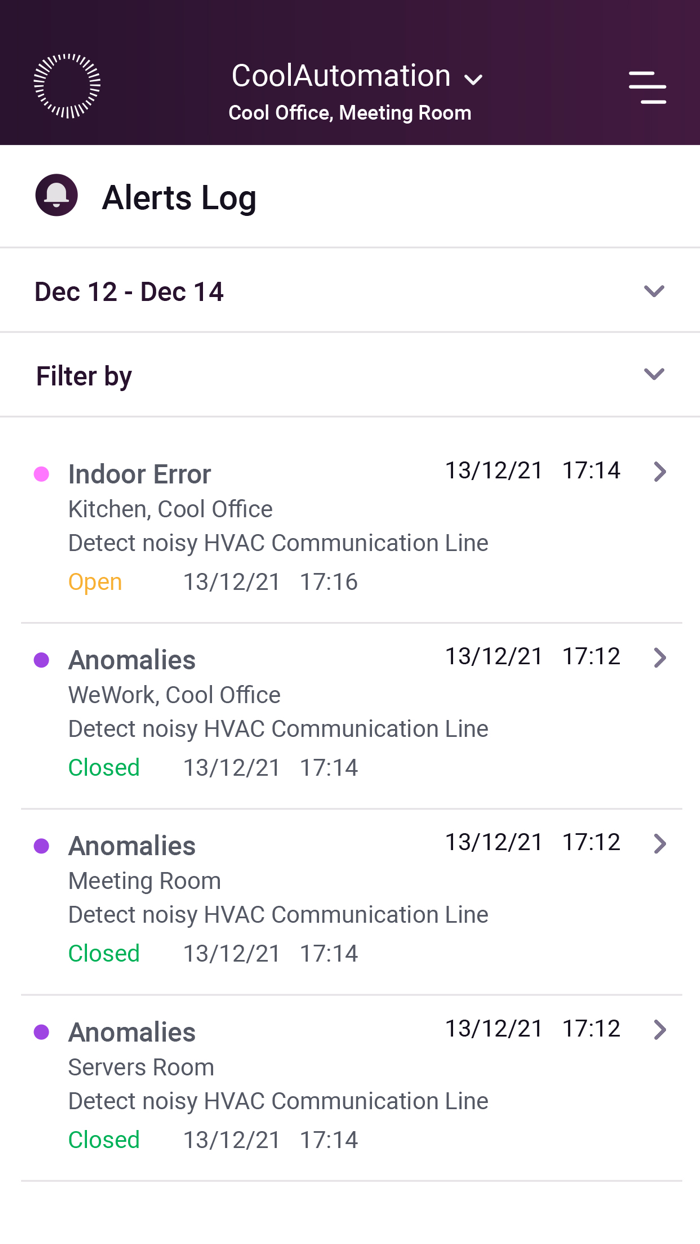
Task: Click the CoolAutomation spinner logo
Action: click(66, 85)
